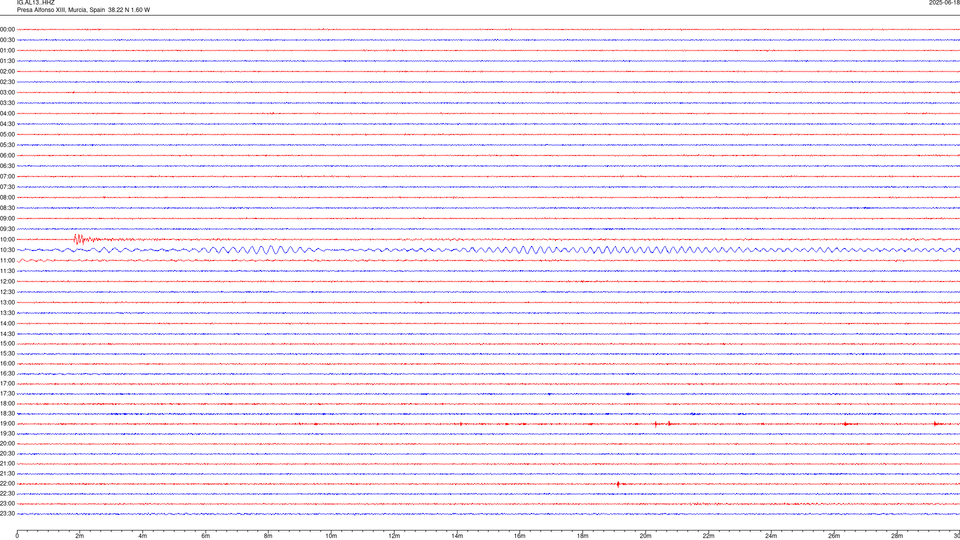Click the 14m tick label on the time axis

coord(457,536)
